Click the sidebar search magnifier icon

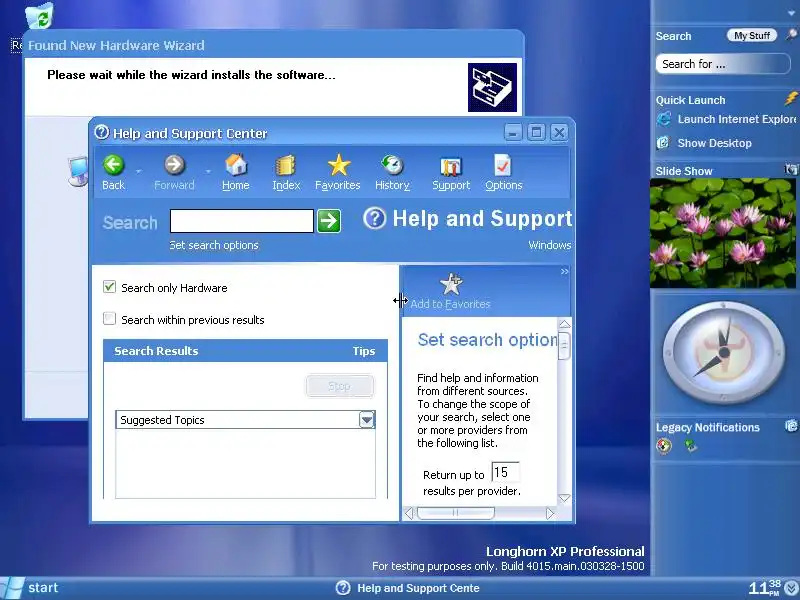pos(791,35)
